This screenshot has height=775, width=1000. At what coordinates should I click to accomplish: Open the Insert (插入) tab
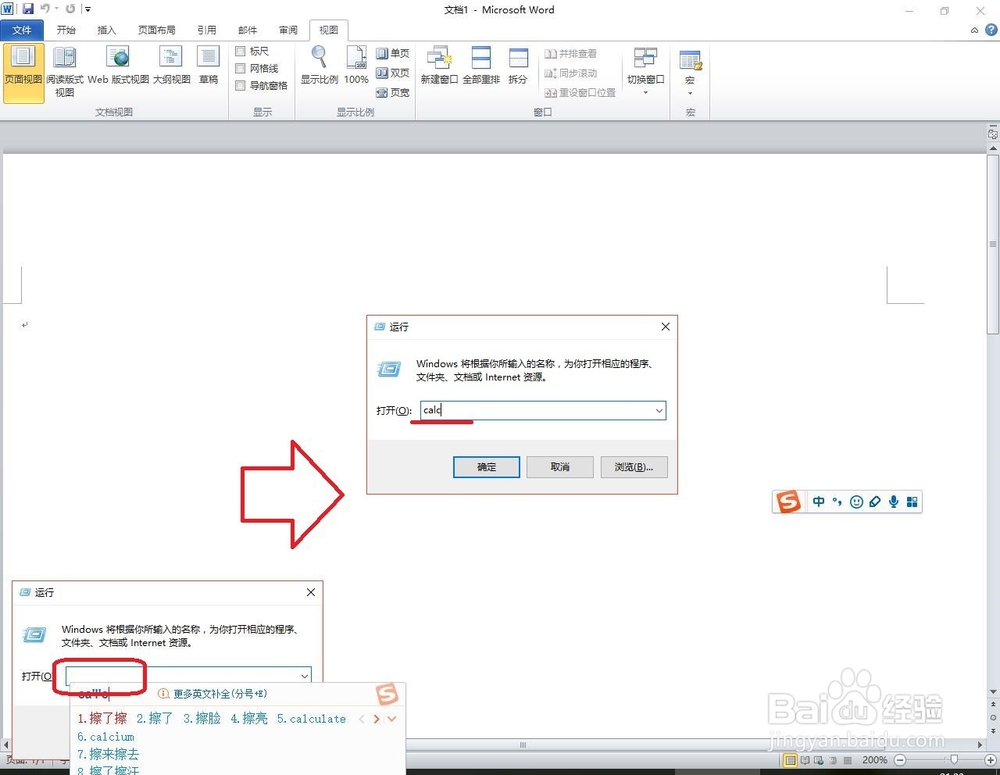click(x=107, y=30)
